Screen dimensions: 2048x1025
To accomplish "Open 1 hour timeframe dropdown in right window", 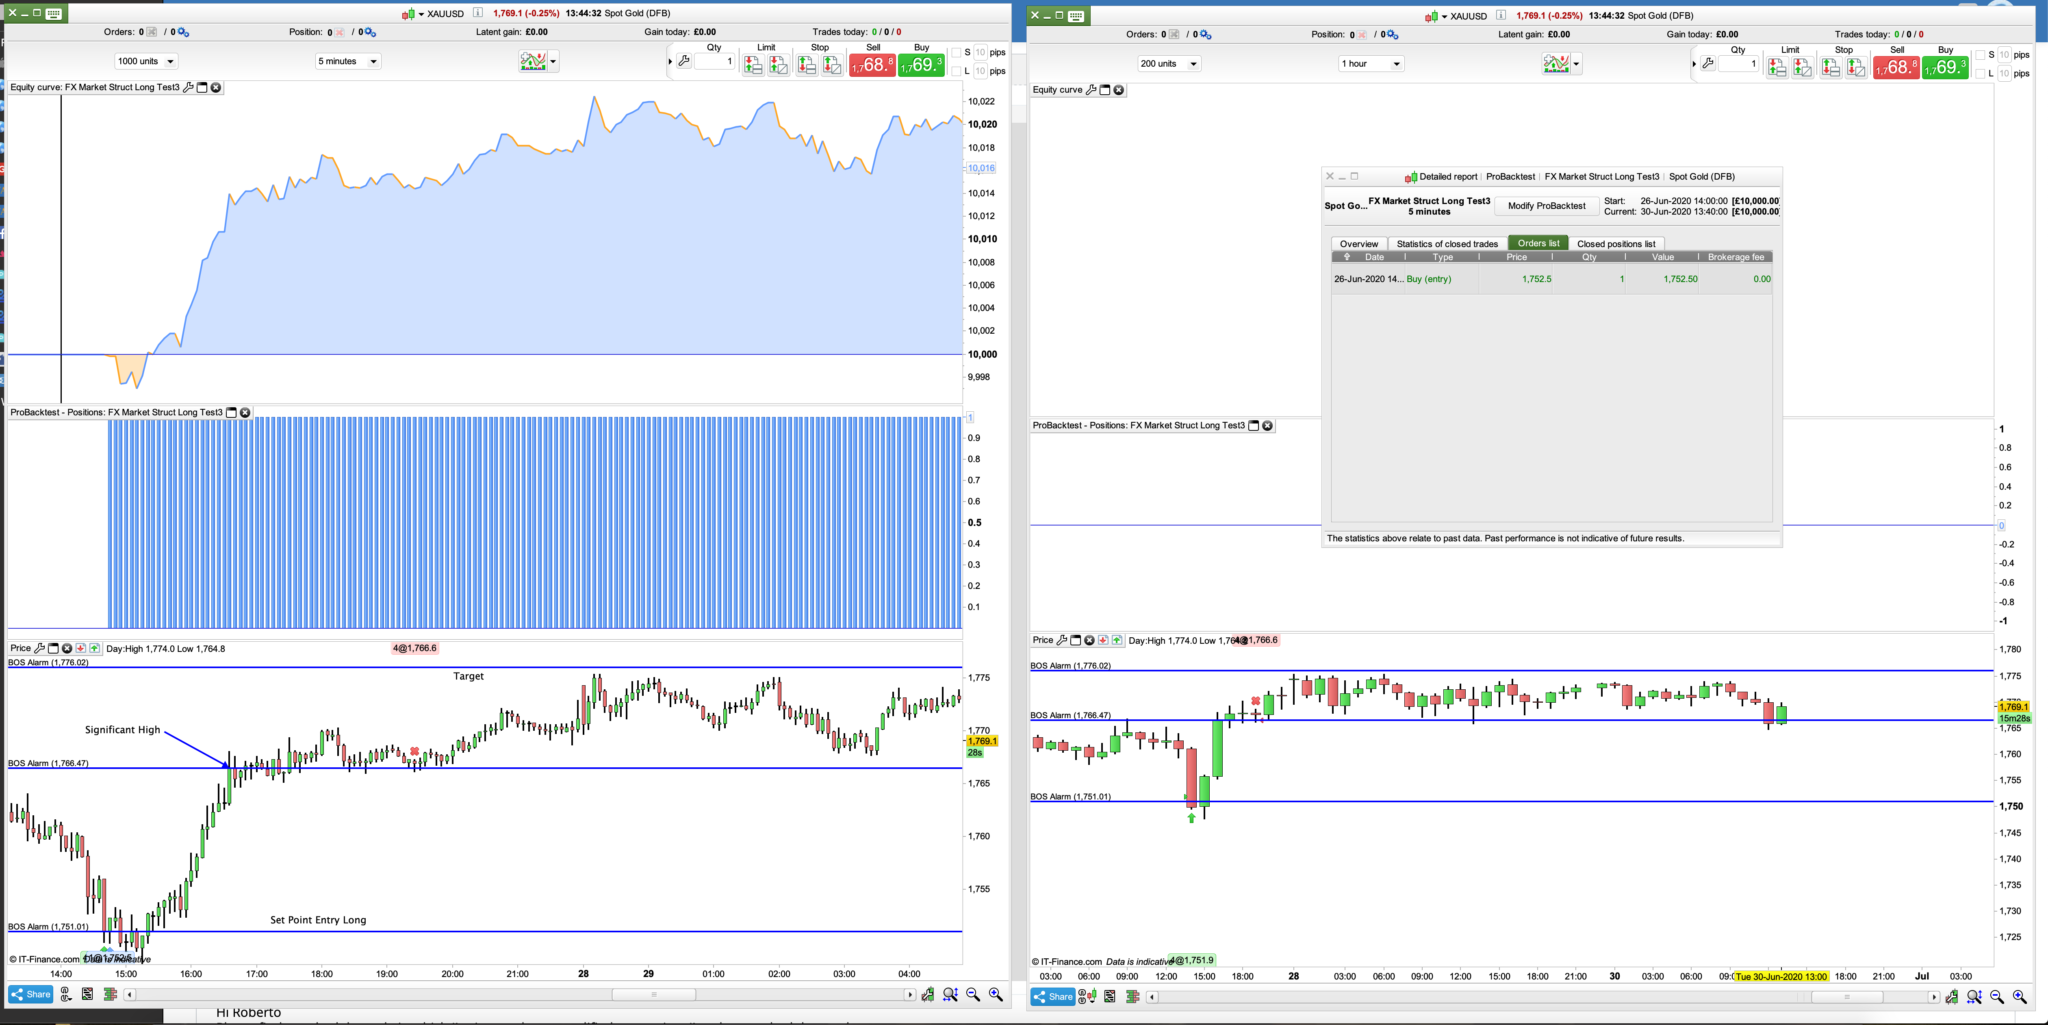I will pyautogui.click(x=1371, y=64).
